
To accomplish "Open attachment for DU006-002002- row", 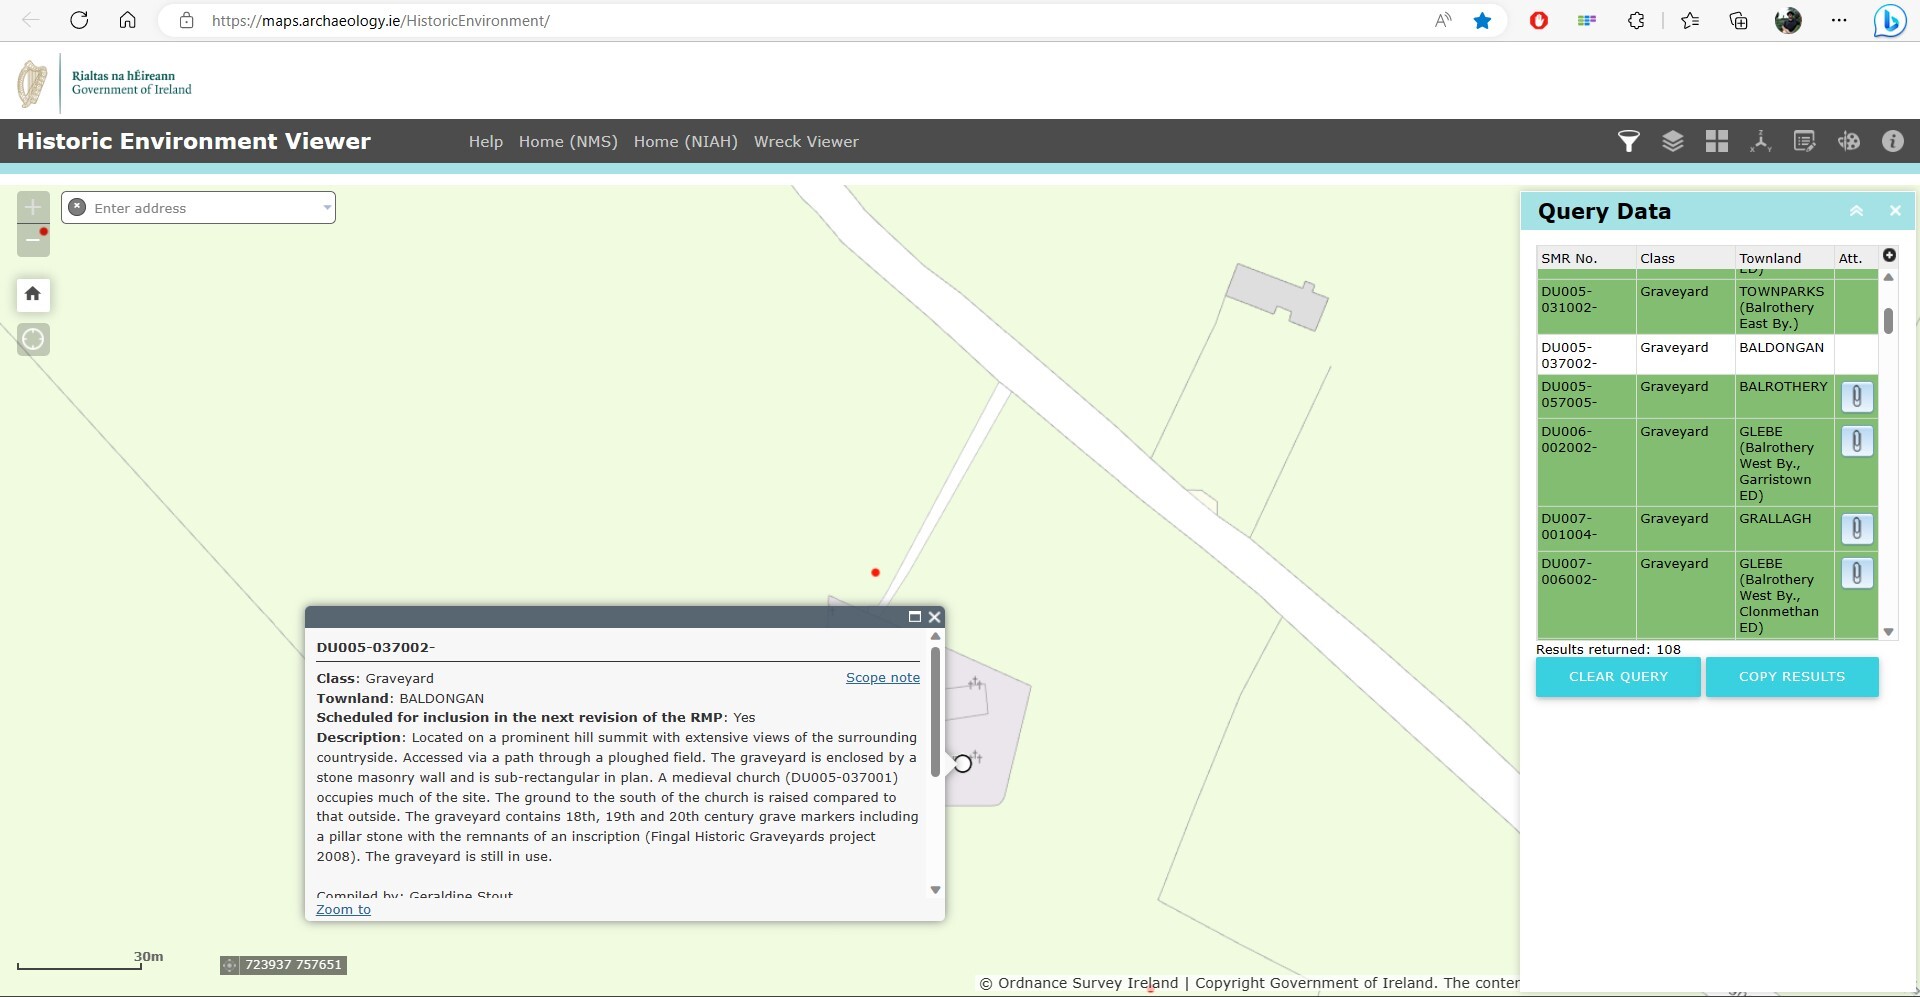I will pyautogui.click(x=1857, y=441).
